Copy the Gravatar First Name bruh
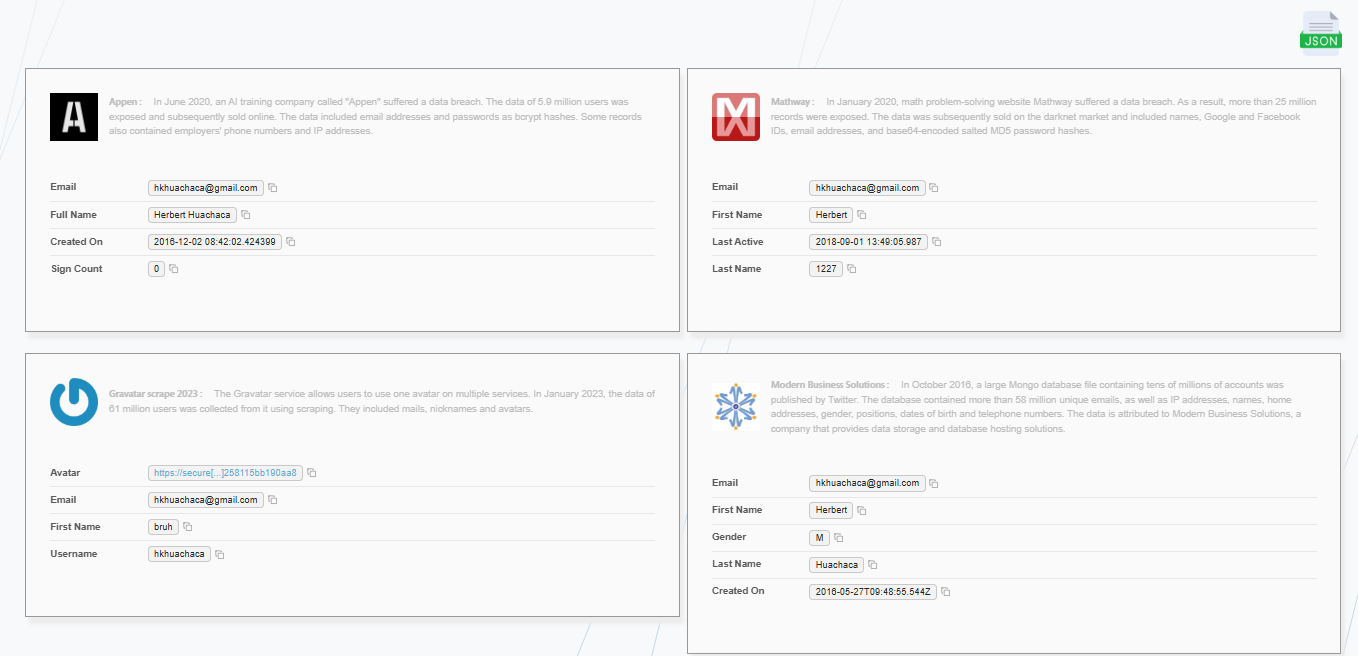Image resolution: width=1358 pixels, height=656 pixels. (x=188, y=527)
